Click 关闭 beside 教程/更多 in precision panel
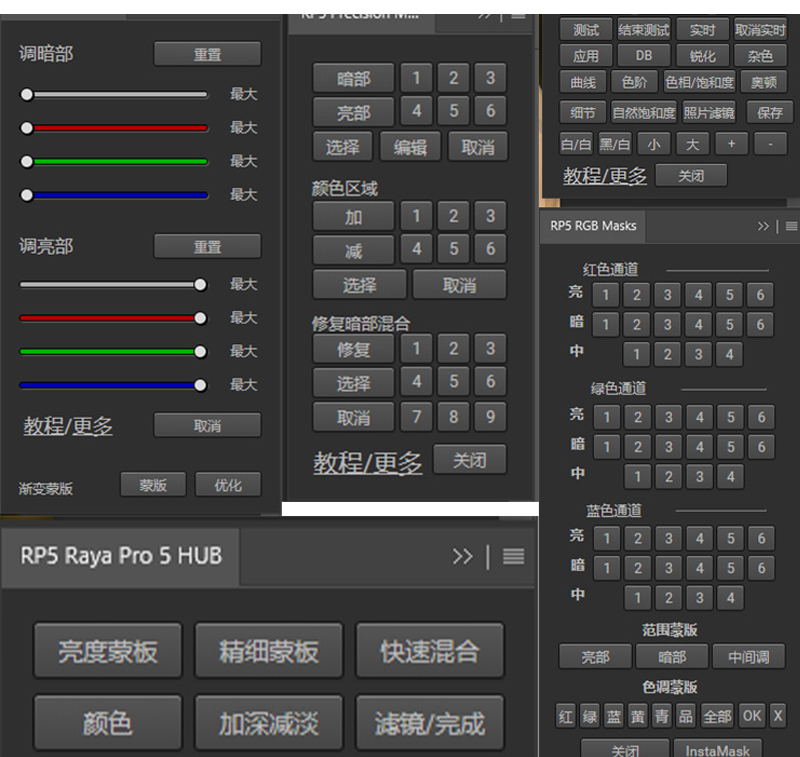Image resolution: width=800 pixels, height=757 pixels. click(470, 460)
